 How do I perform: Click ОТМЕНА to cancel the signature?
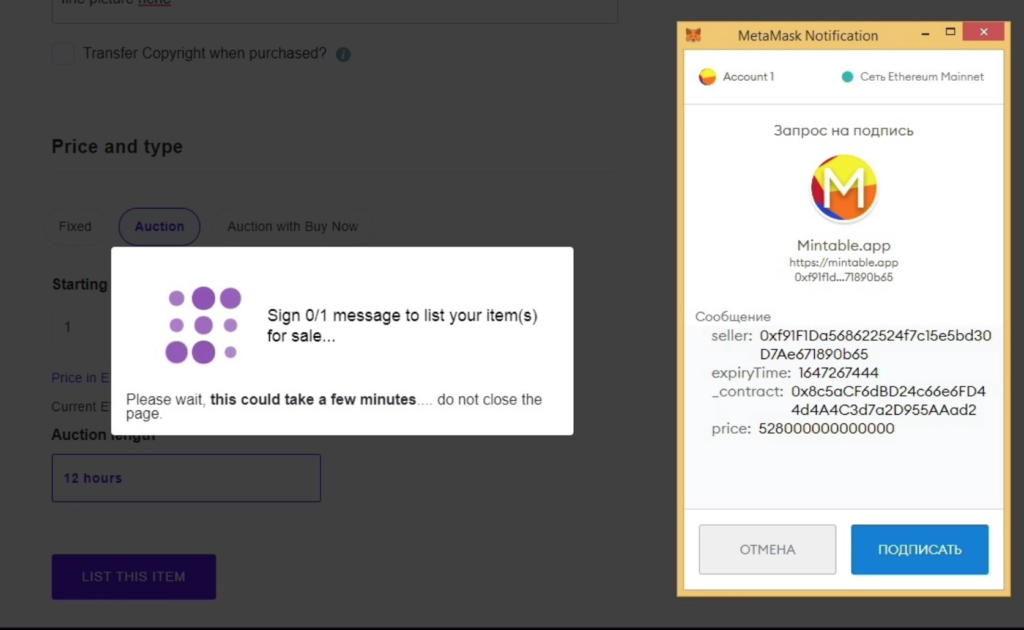pyautogui.click(x=767, y=550)
